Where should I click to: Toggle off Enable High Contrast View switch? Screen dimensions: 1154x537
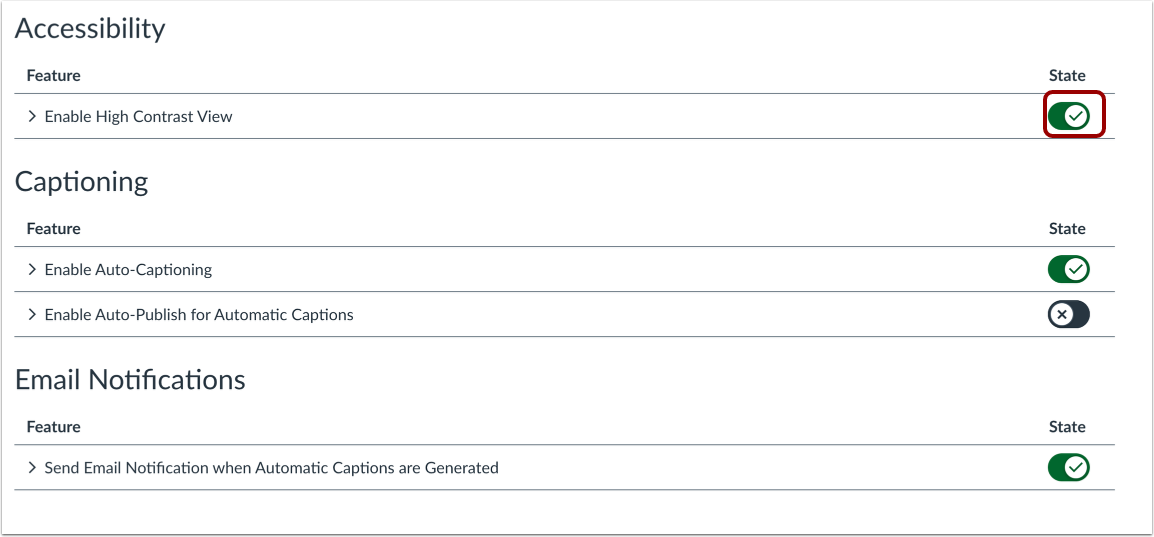[1068, 117]
